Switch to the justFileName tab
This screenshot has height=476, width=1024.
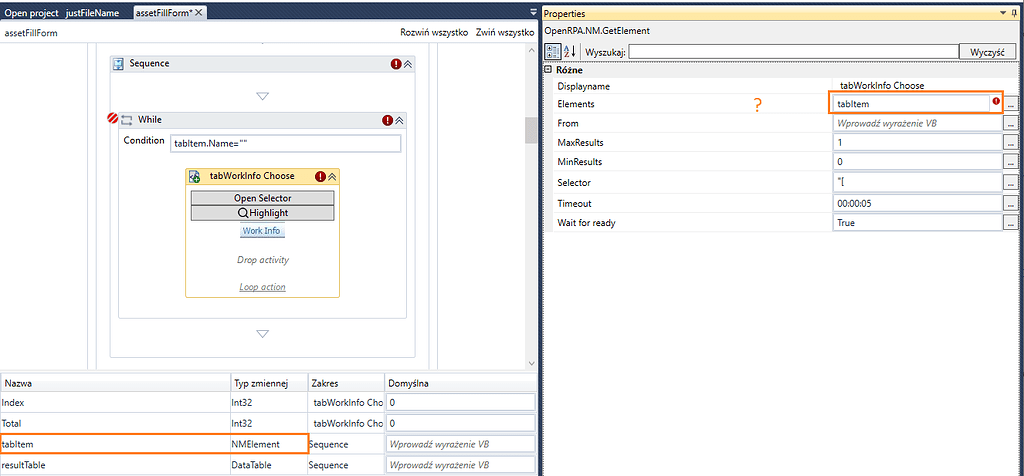92,12
